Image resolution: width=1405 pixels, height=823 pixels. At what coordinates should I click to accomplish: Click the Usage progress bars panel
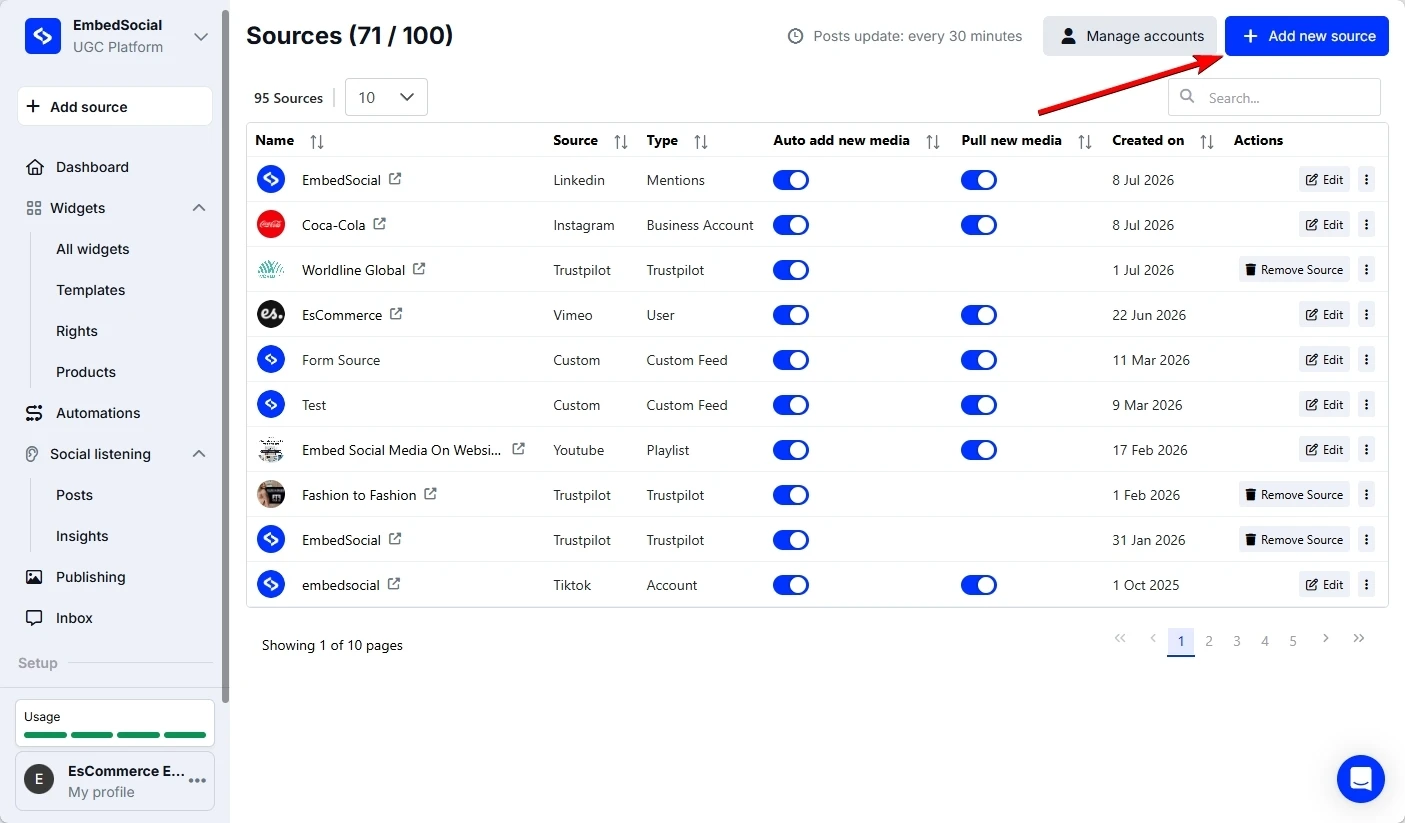coord(115,723)
